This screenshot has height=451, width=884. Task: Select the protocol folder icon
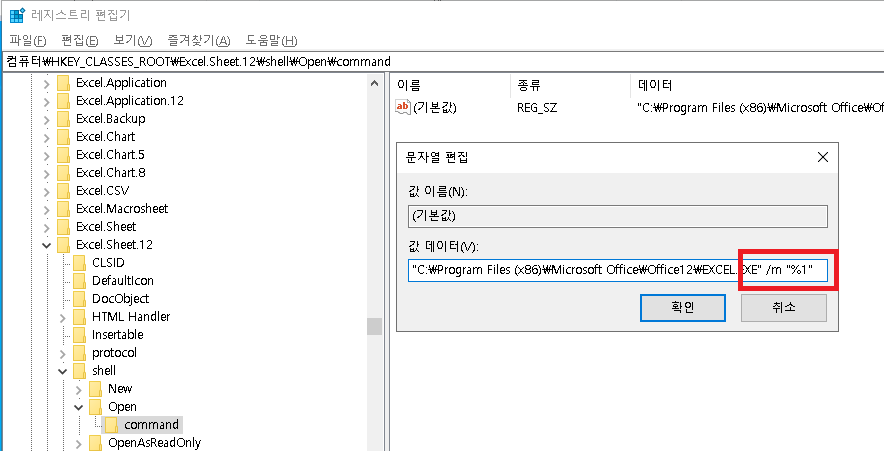(x=79, y=353)
